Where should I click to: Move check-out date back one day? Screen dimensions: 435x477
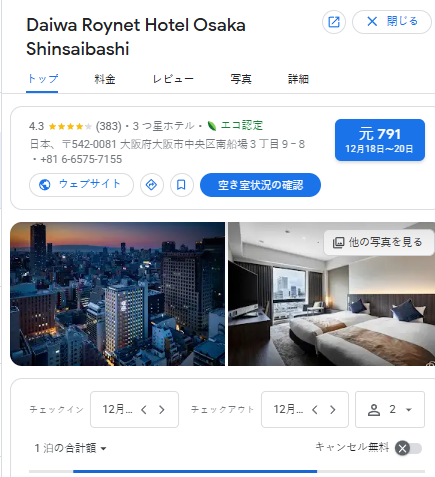315,409
